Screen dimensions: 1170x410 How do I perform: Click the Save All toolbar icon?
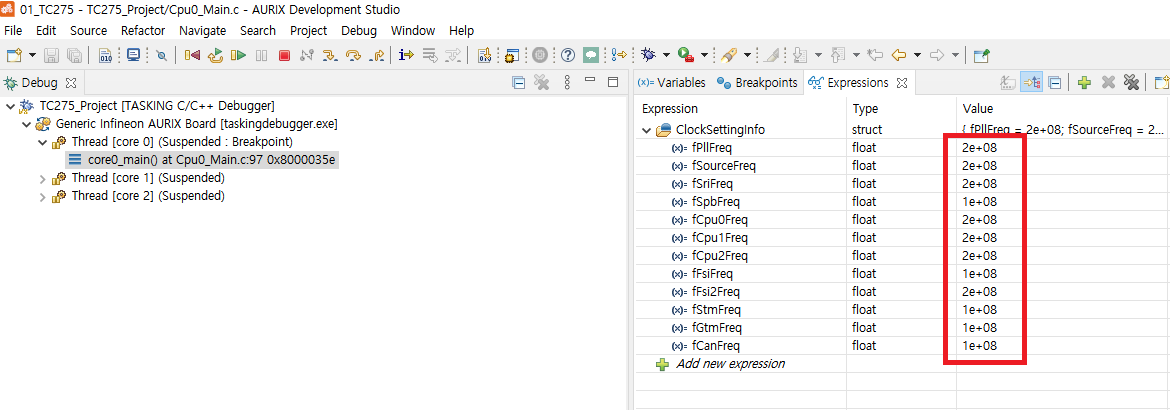[x=75, y=55]
